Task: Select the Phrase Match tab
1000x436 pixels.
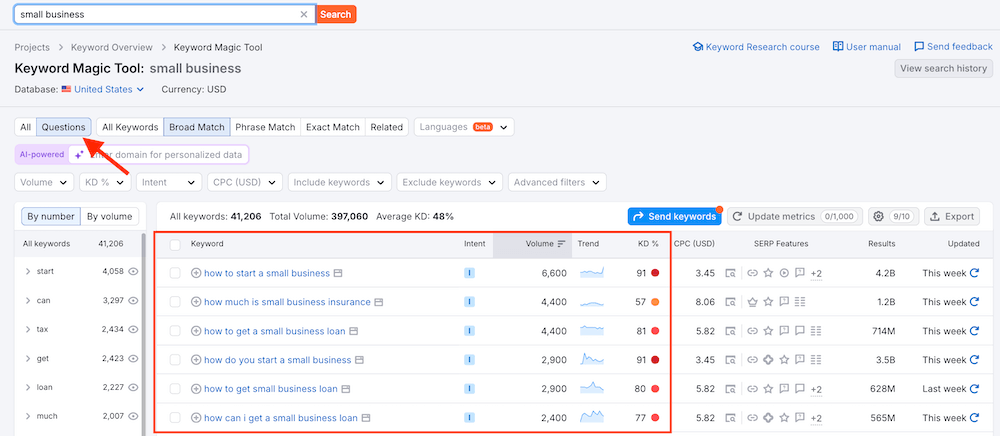Action: [265, 127]
